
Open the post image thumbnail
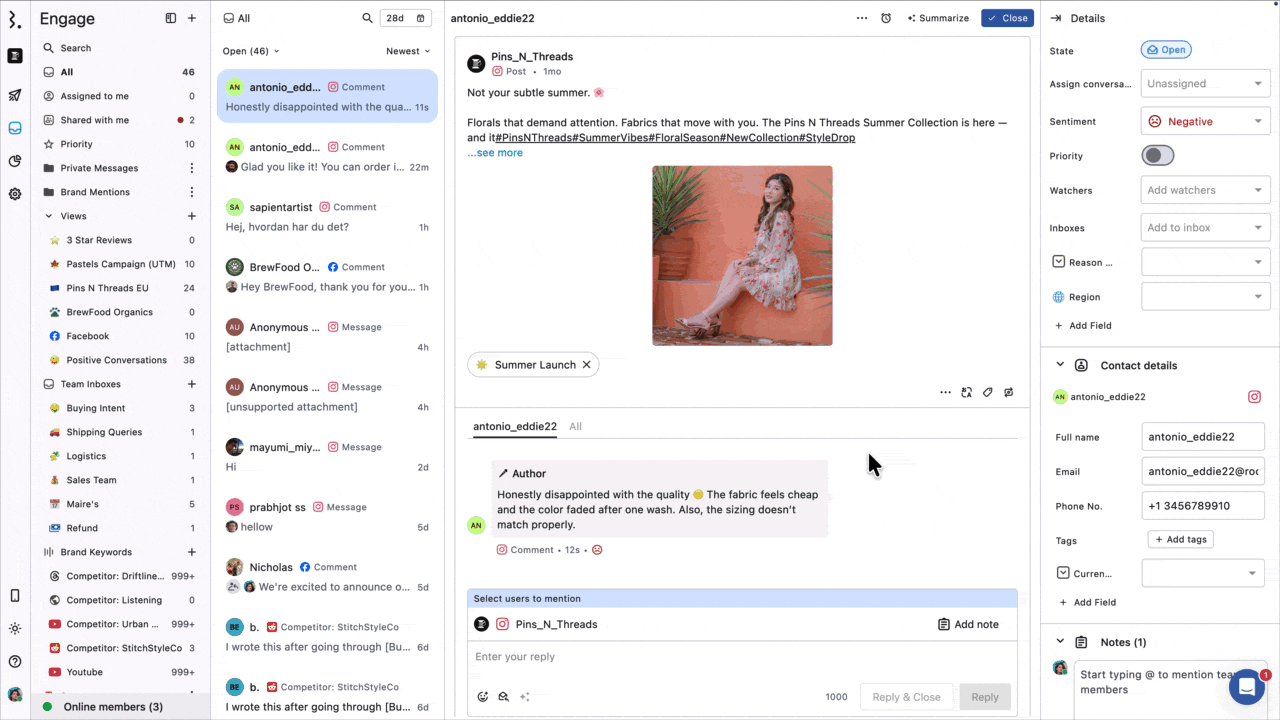click(x=742, y=256)
